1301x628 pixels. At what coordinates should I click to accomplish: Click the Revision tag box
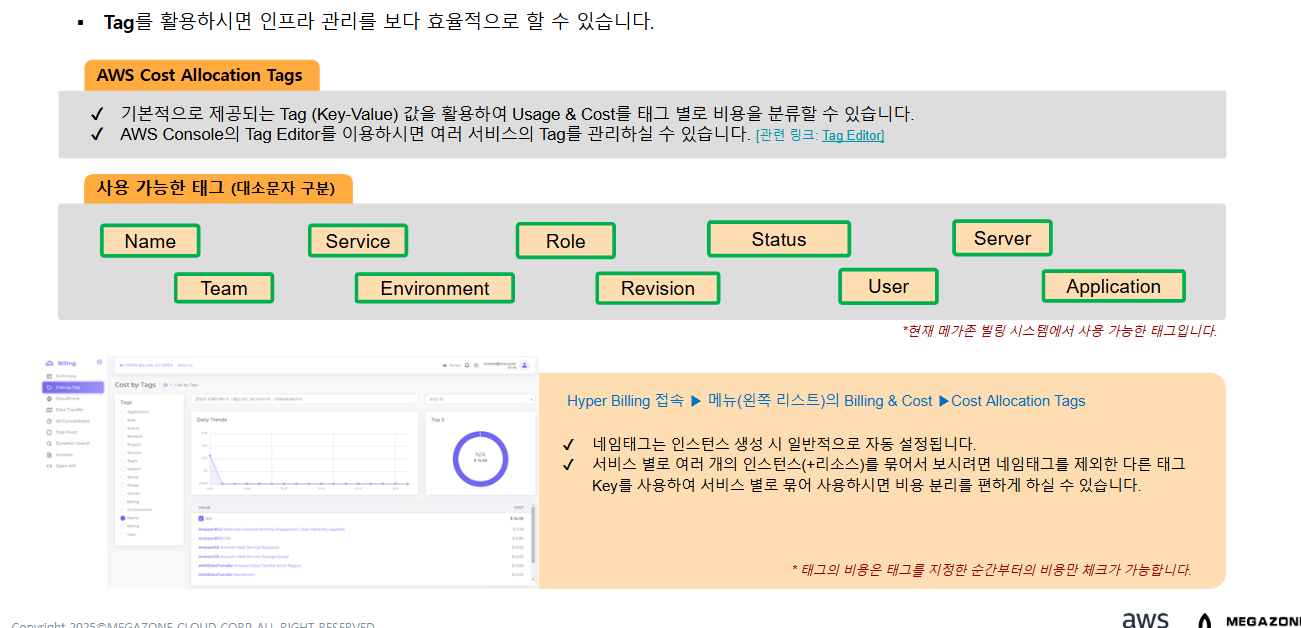tap(658, 288)
